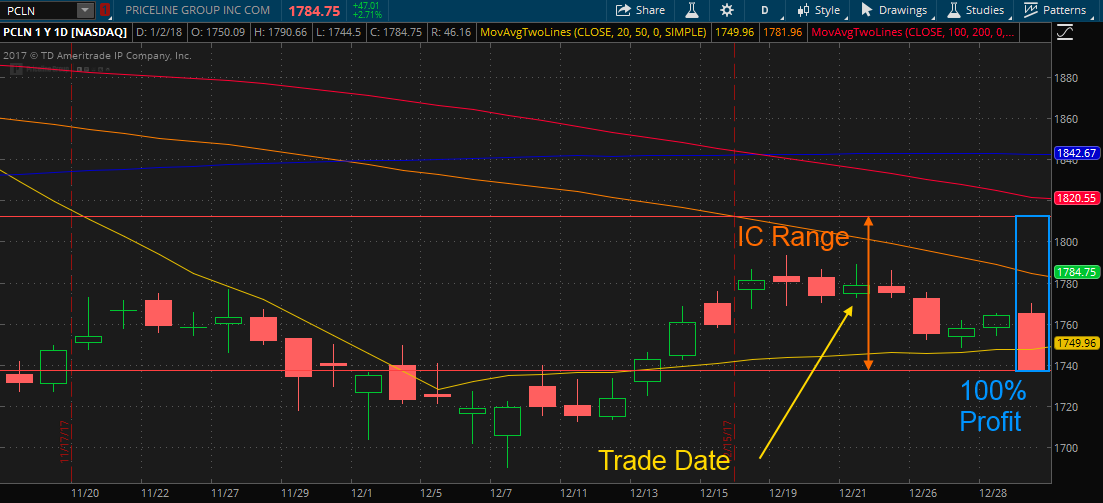Viewport: 1103px width, 503px height.
Task: Open the Share menu
Action: click(x=640, y=10)
